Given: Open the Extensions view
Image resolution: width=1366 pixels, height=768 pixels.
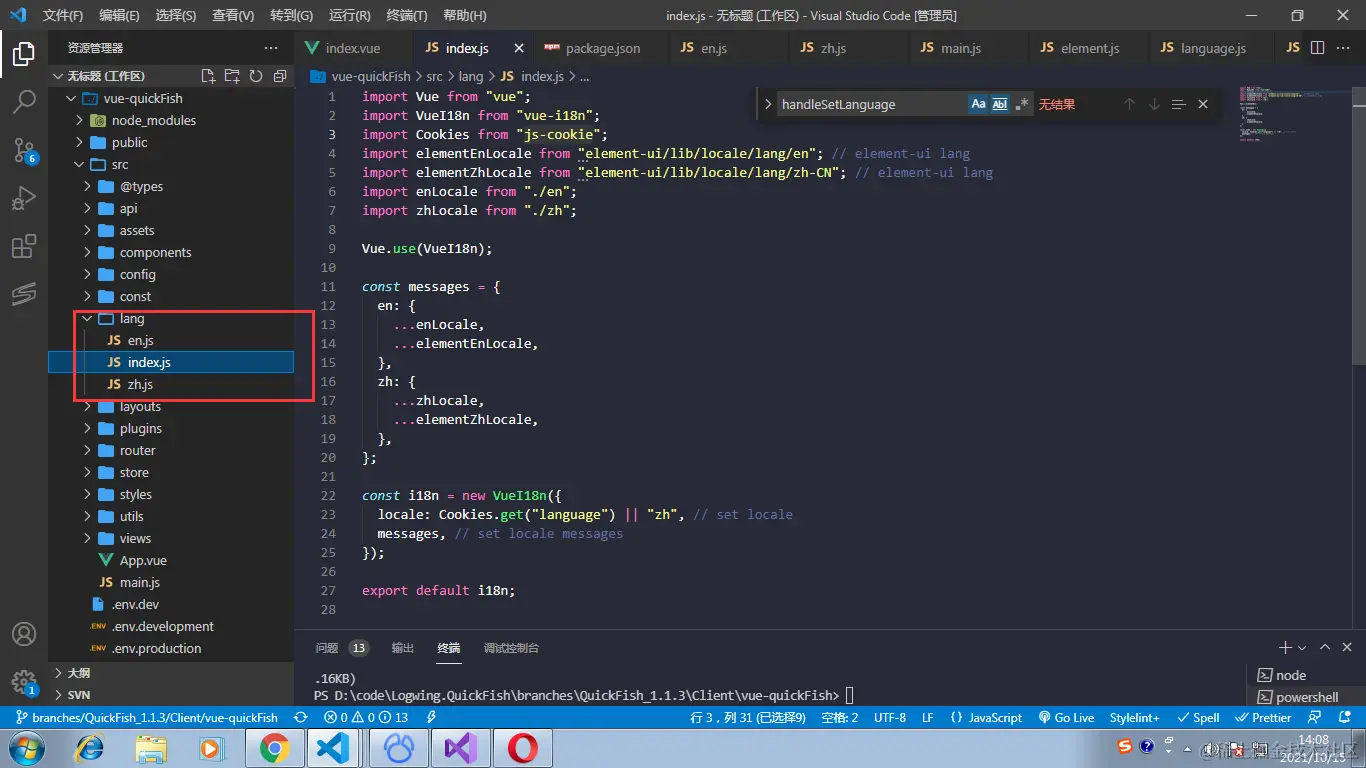Looking at the screenshot, I should 24,247.
